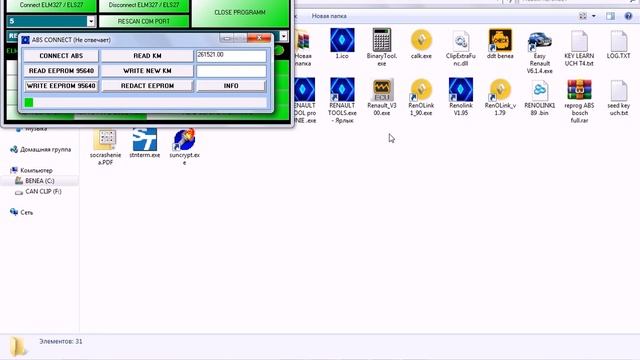This screenshot has height=360, width=640.
Task: Click Disconnect ELM327 / ELS27 button
Action: (144, 5)
